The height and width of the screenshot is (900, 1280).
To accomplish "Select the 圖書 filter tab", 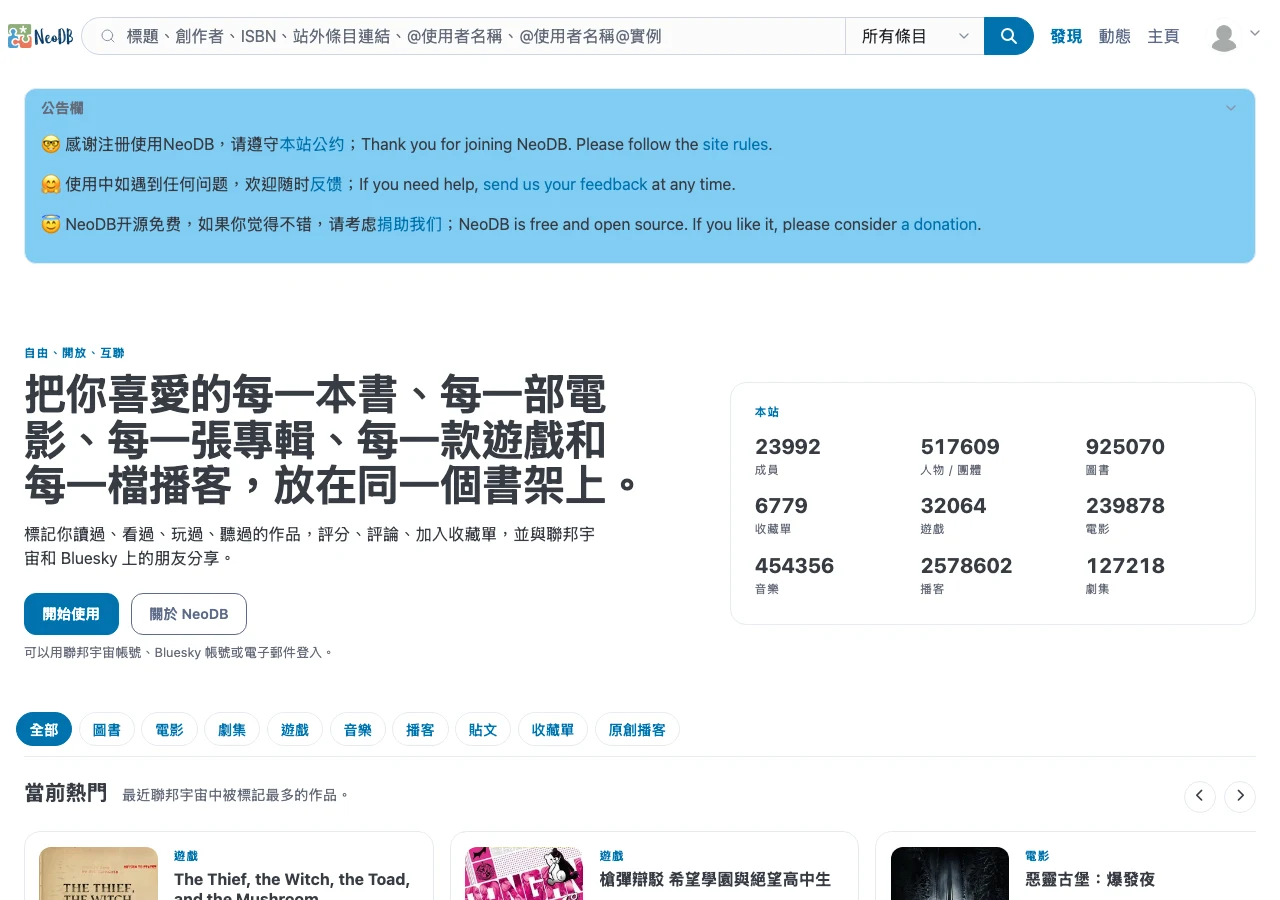I will pyautogui.click(x=107, y=730).
